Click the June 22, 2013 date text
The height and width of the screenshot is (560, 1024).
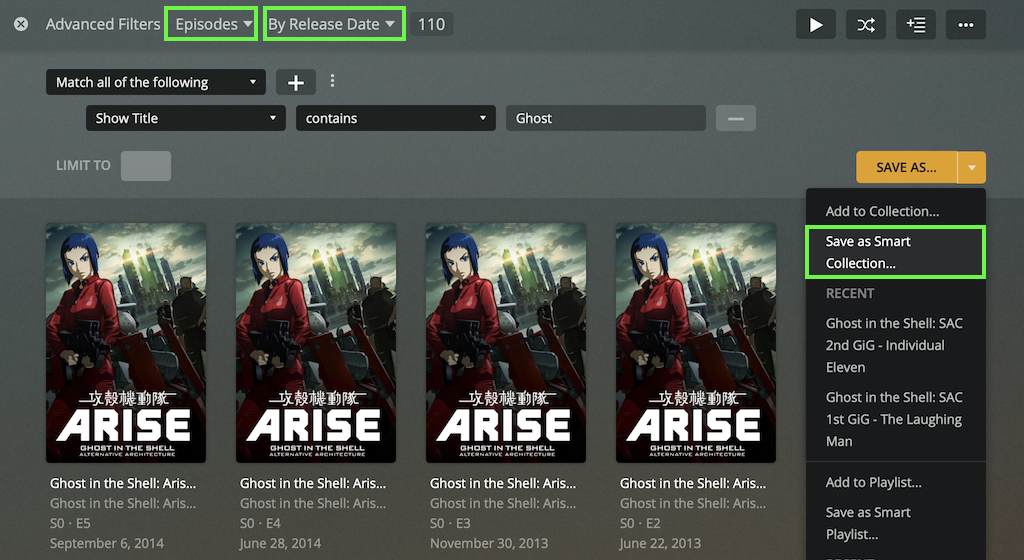click(x=660, y=543)
